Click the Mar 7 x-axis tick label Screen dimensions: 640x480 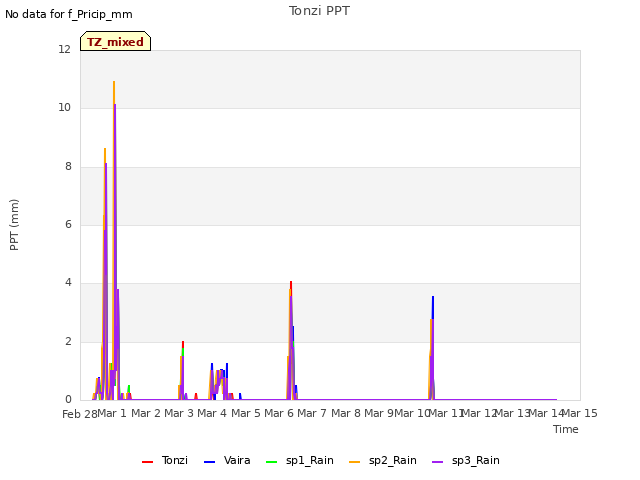(x=312, y=413)
